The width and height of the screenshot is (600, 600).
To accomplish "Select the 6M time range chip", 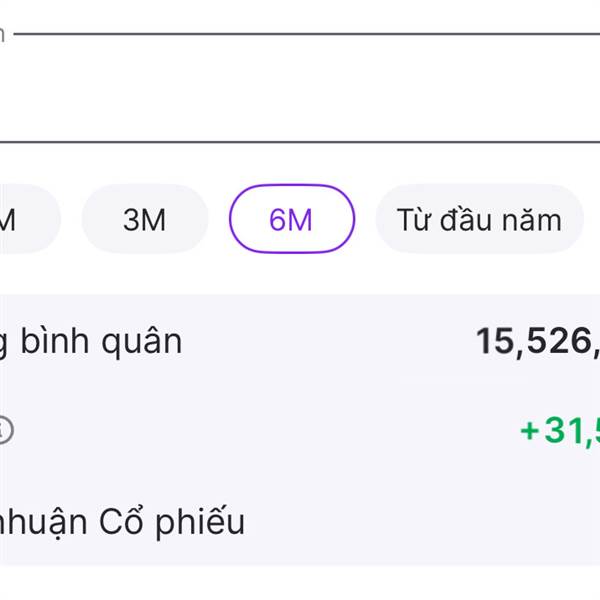I will click(x=291, y=220).
